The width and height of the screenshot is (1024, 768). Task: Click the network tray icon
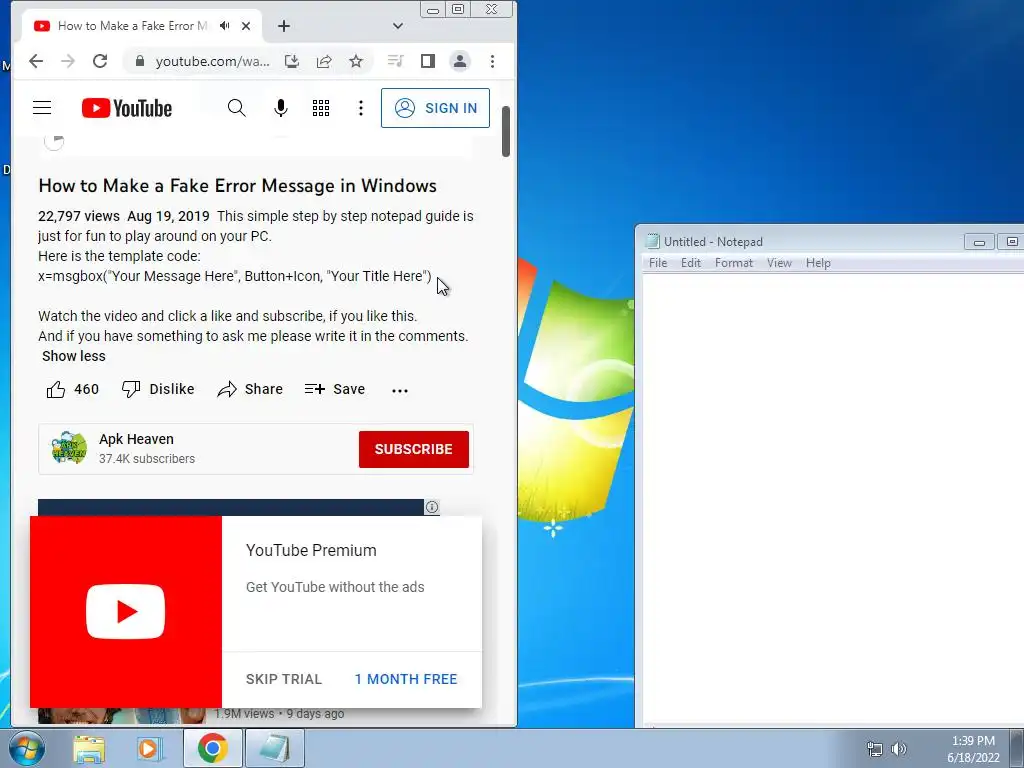click(x=874, y=749)
